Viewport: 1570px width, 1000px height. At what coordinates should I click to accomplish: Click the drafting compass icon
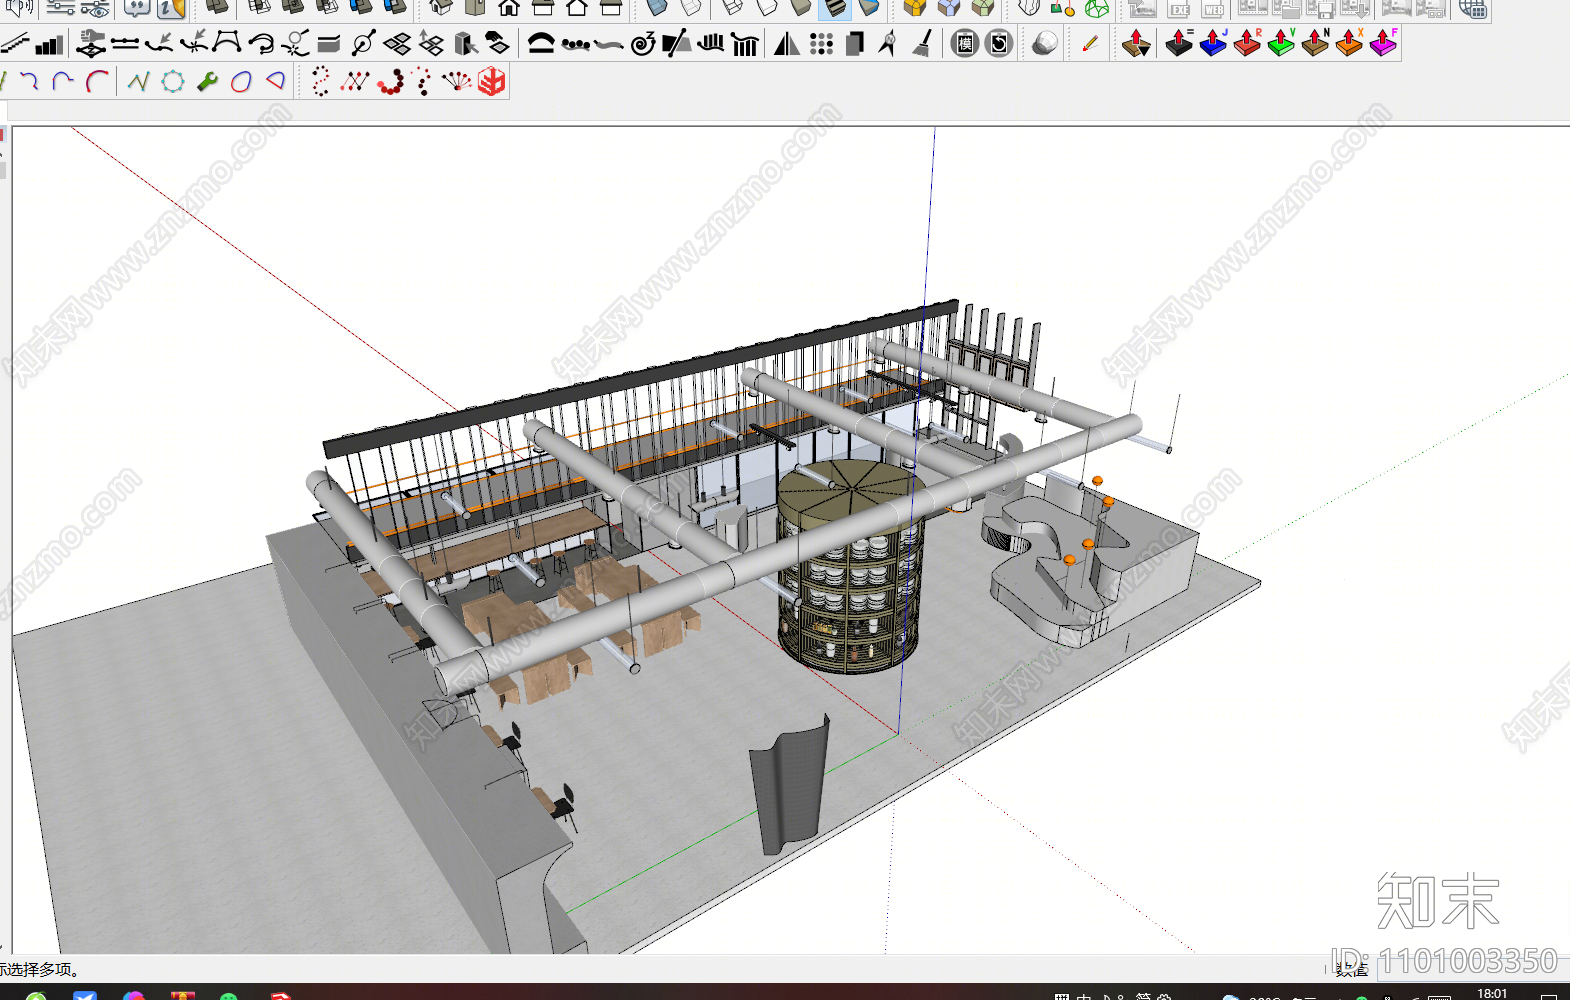click(x=888, y=43)
